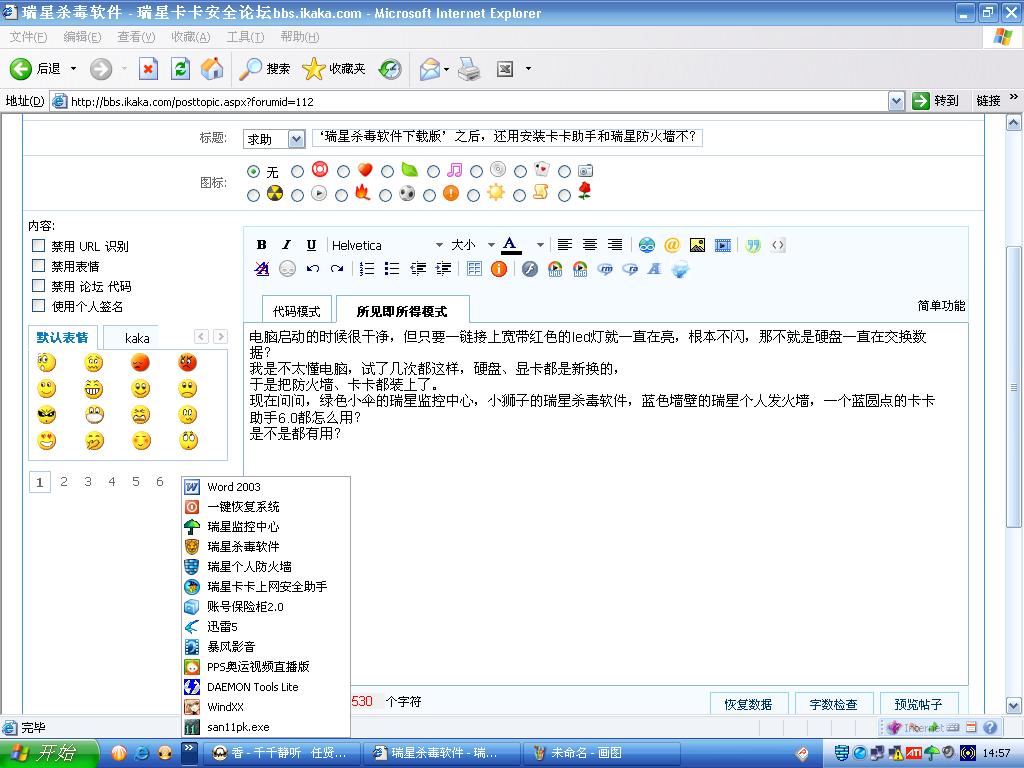Switch to 未命名 - 画图 taskbar window
1024x768 pixels.
[x=601, y=753]
